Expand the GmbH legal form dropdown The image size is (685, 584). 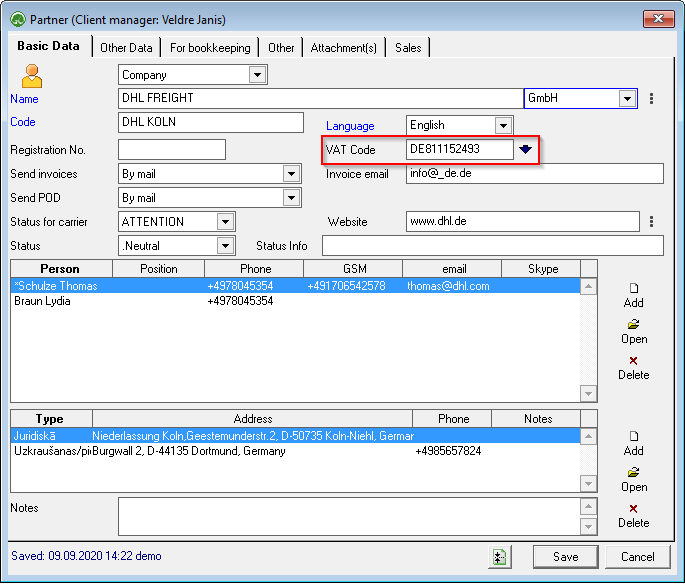[x=627, y=98]
